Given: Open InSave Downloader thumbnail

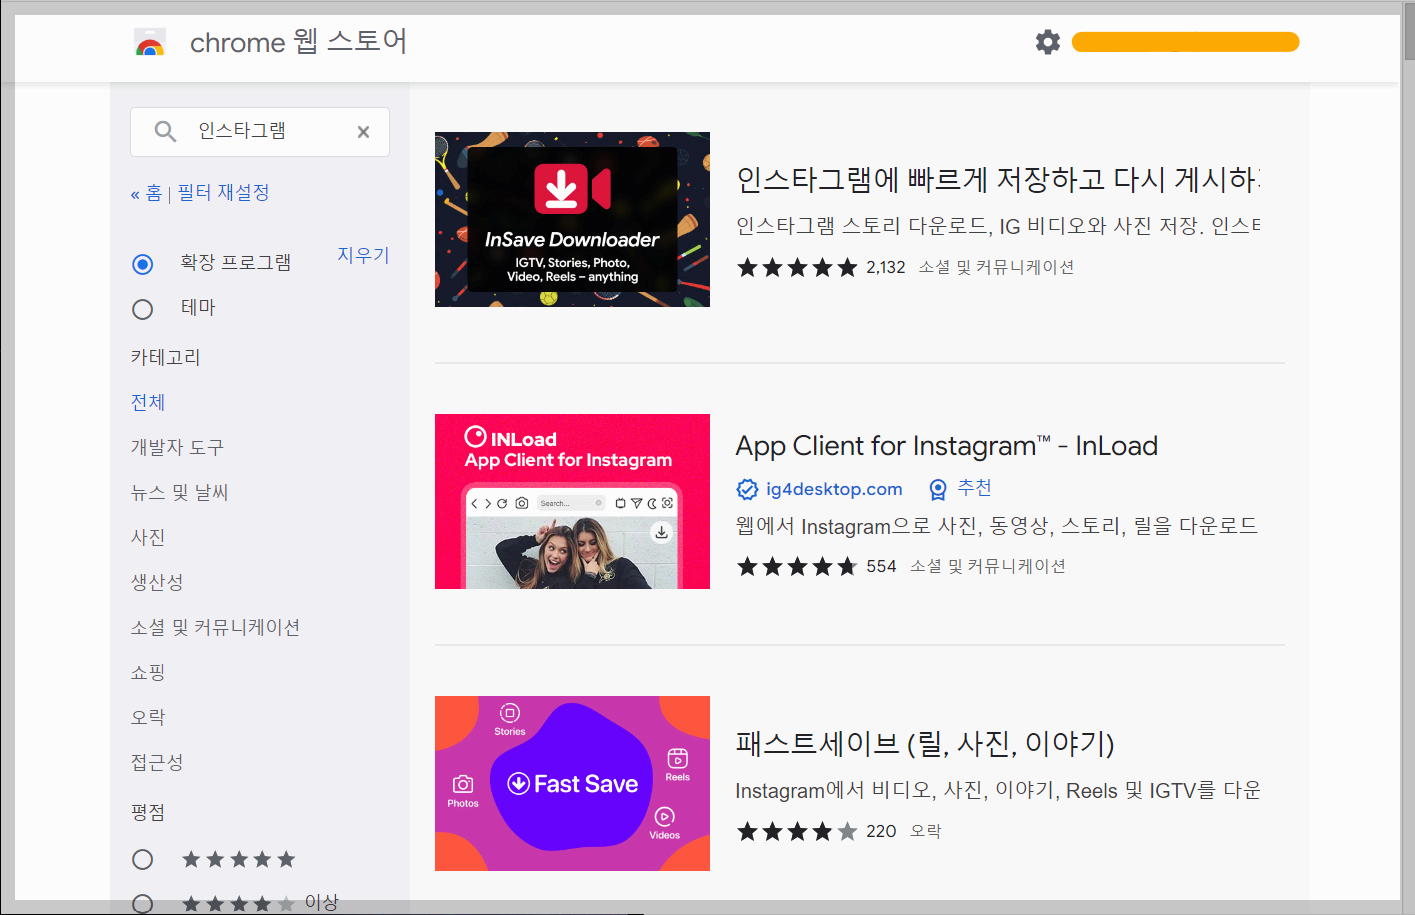Looking at the screenshot, I should [572, 219].
